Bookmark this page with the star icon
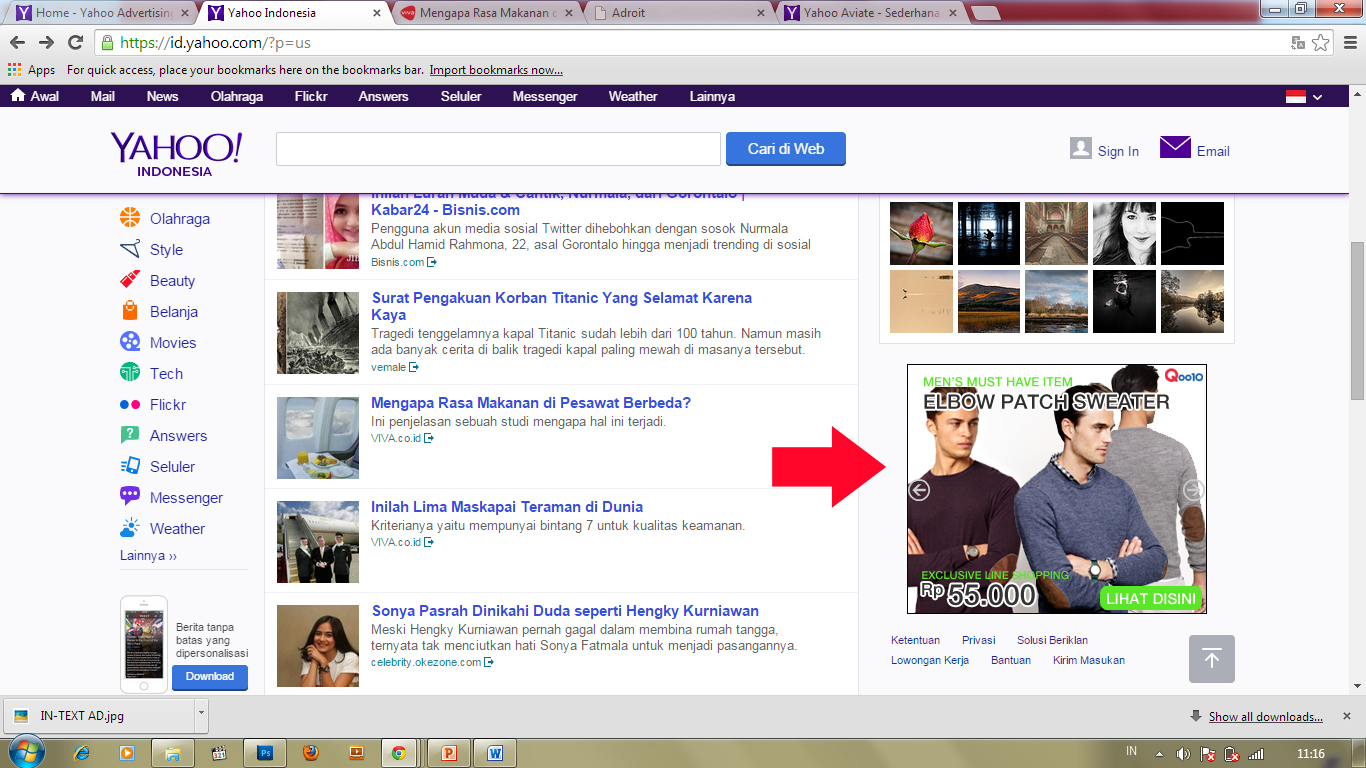The height and width of the screenshot is (768, 1366). [x=1321, y=43]
